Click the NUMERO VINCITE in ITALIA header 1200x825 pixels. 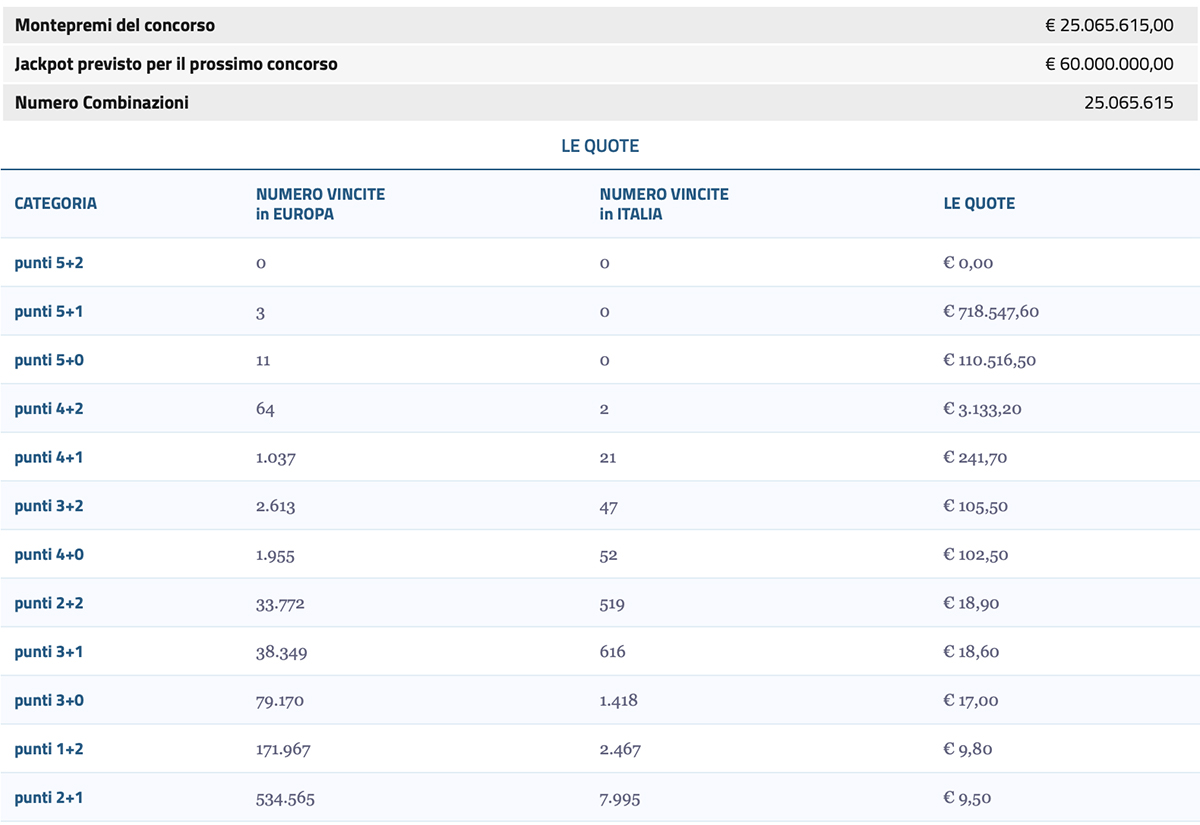(x=664, y=204)
